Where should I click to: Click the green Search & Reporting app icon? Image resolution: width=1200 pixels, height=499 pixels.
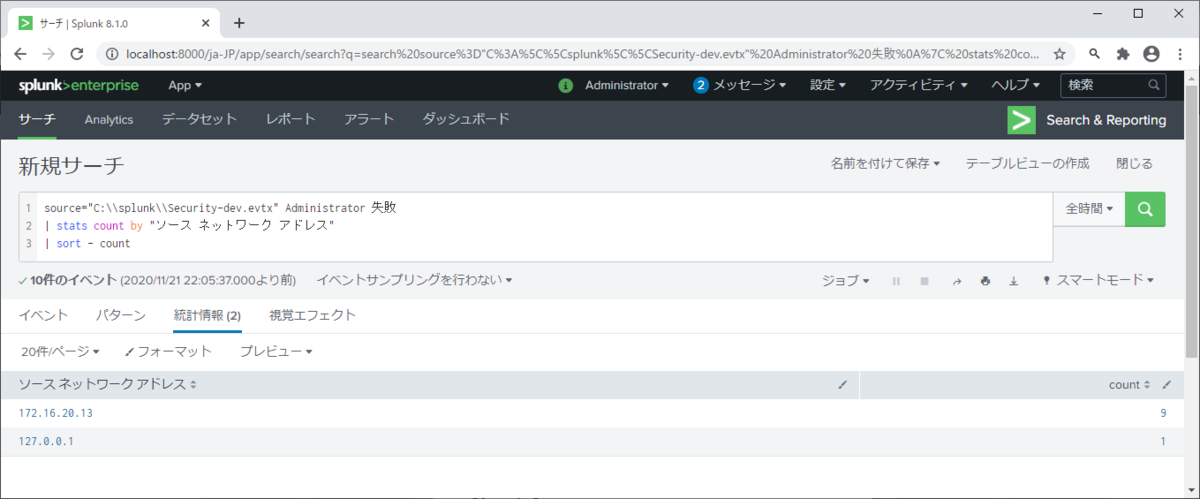(x=1021, y=120)
